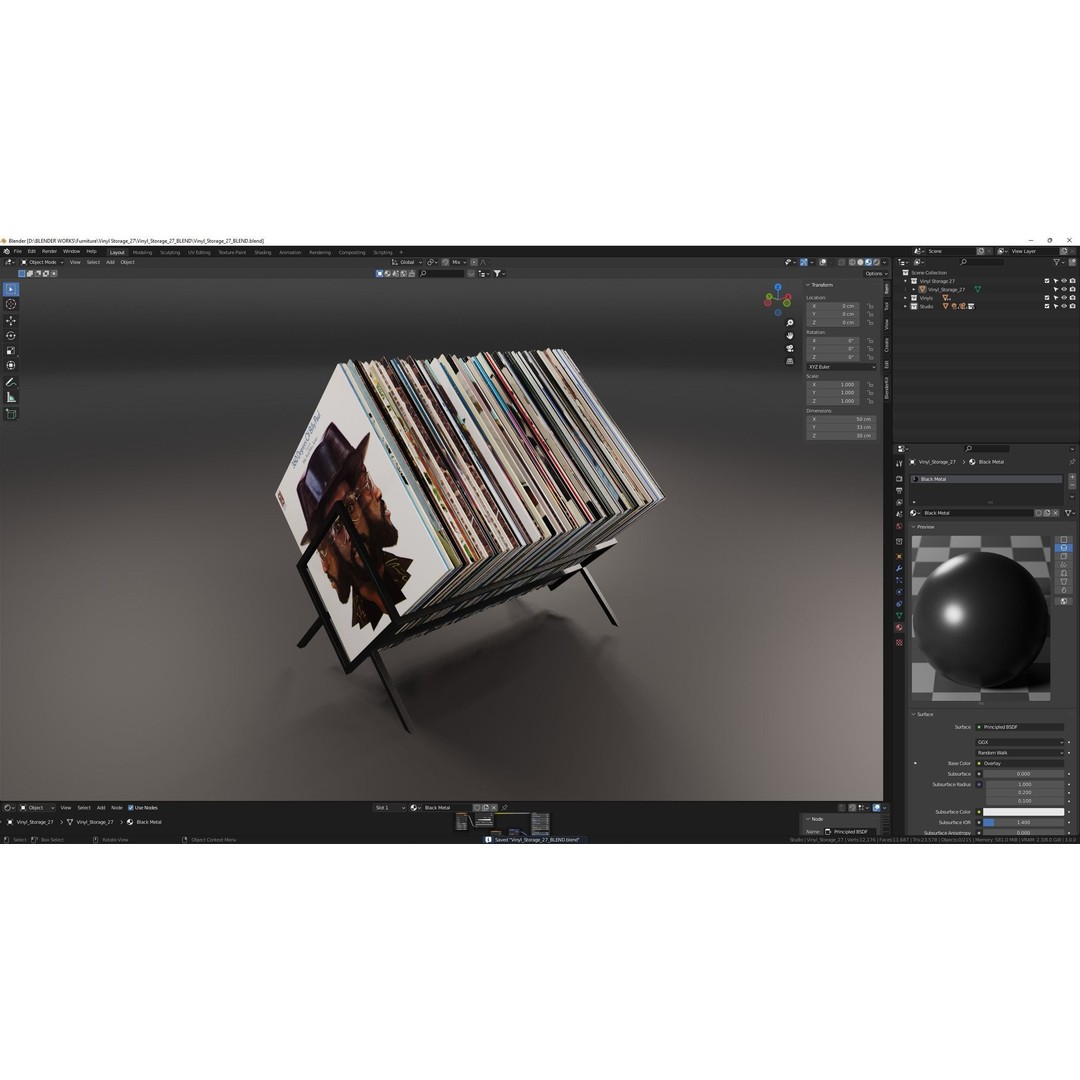Expand the Studio collection
The image size is (1080, 1080).
point(906,307)
